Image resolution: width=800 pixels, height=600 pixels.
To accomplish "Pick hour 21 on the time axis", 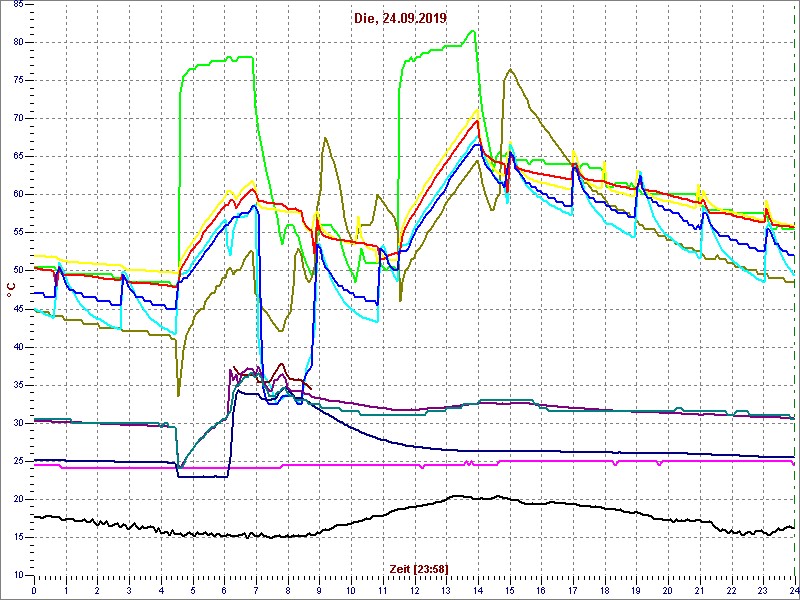I will [x=700, y=589].
